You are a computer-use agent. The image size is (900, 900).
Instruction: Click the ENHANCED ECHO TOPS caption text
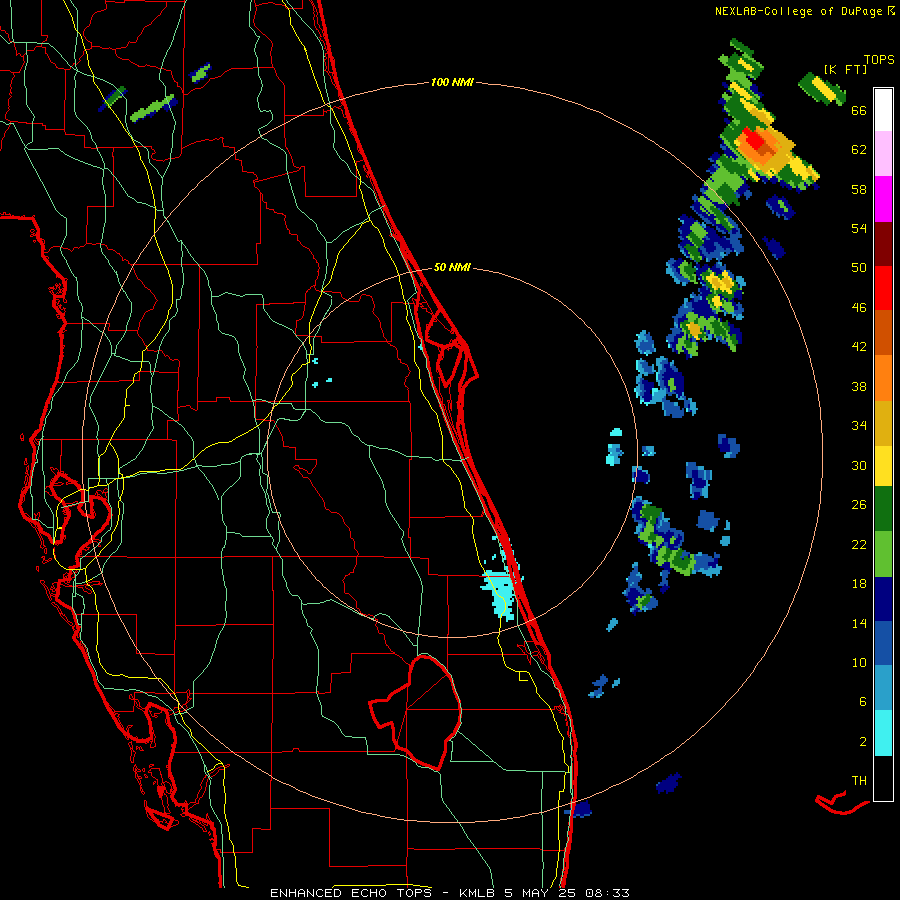pyautogui.click(x=449, y=893)
